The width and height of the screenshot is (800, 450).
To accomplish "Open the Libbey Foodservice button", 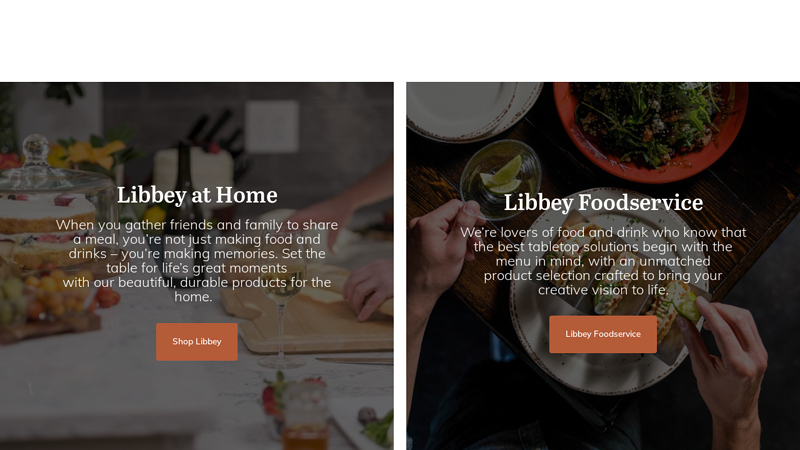I will [603, 334].
